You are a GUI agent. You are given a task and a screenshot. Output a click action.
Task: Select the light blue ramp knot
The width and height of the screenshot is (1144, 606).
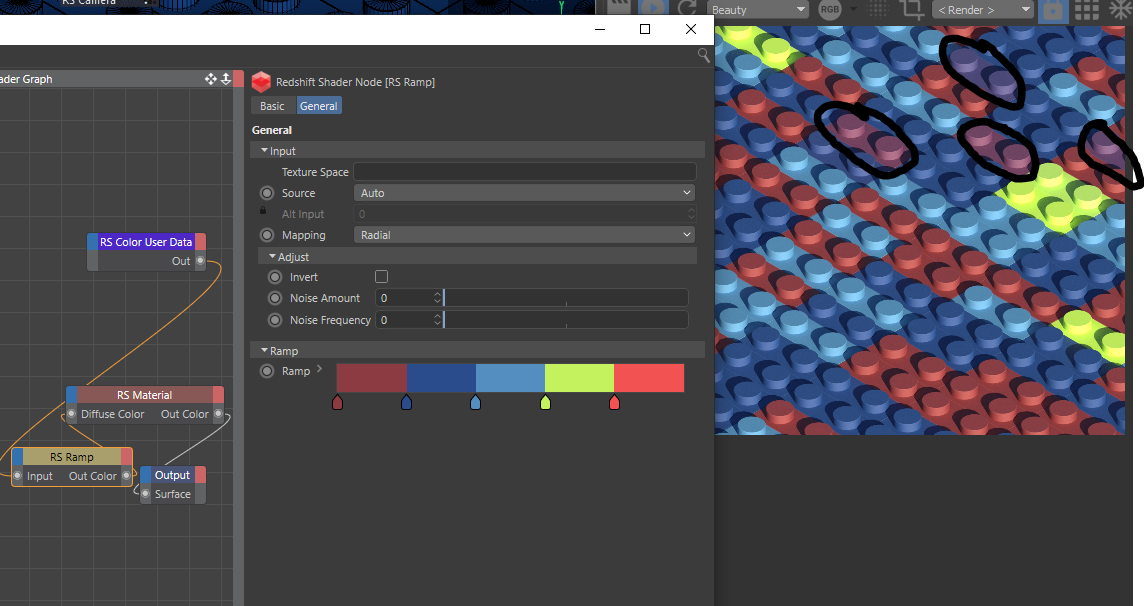click(x=476, y=403)
